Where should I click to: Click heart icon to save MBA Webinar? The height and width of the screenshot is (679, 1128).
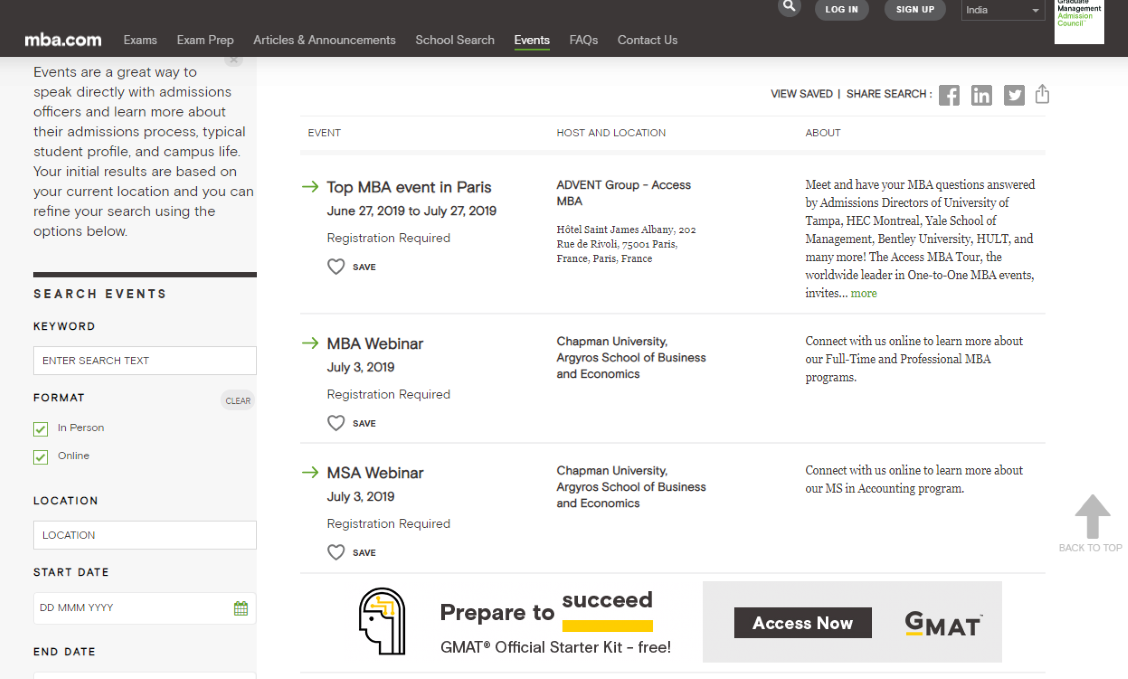click(336, 423)
